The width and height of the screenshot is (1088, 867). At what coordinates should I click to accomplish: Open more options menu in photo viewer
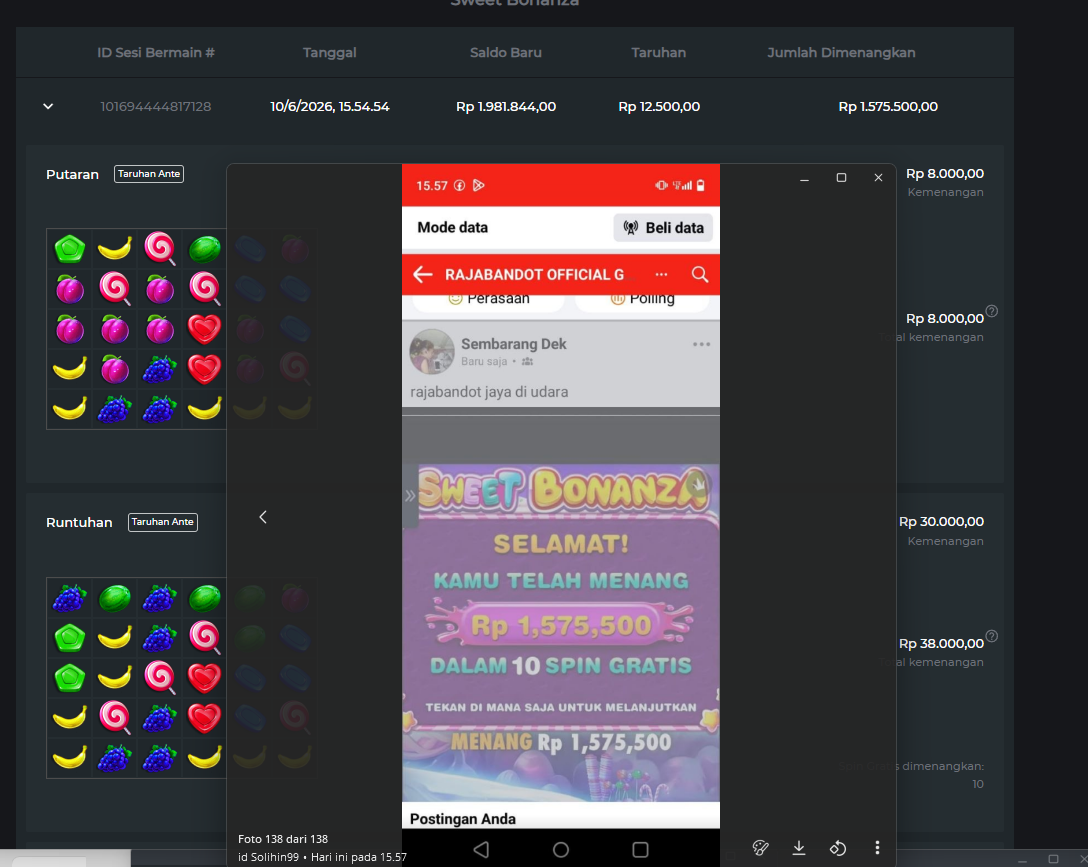pos(877,848)
